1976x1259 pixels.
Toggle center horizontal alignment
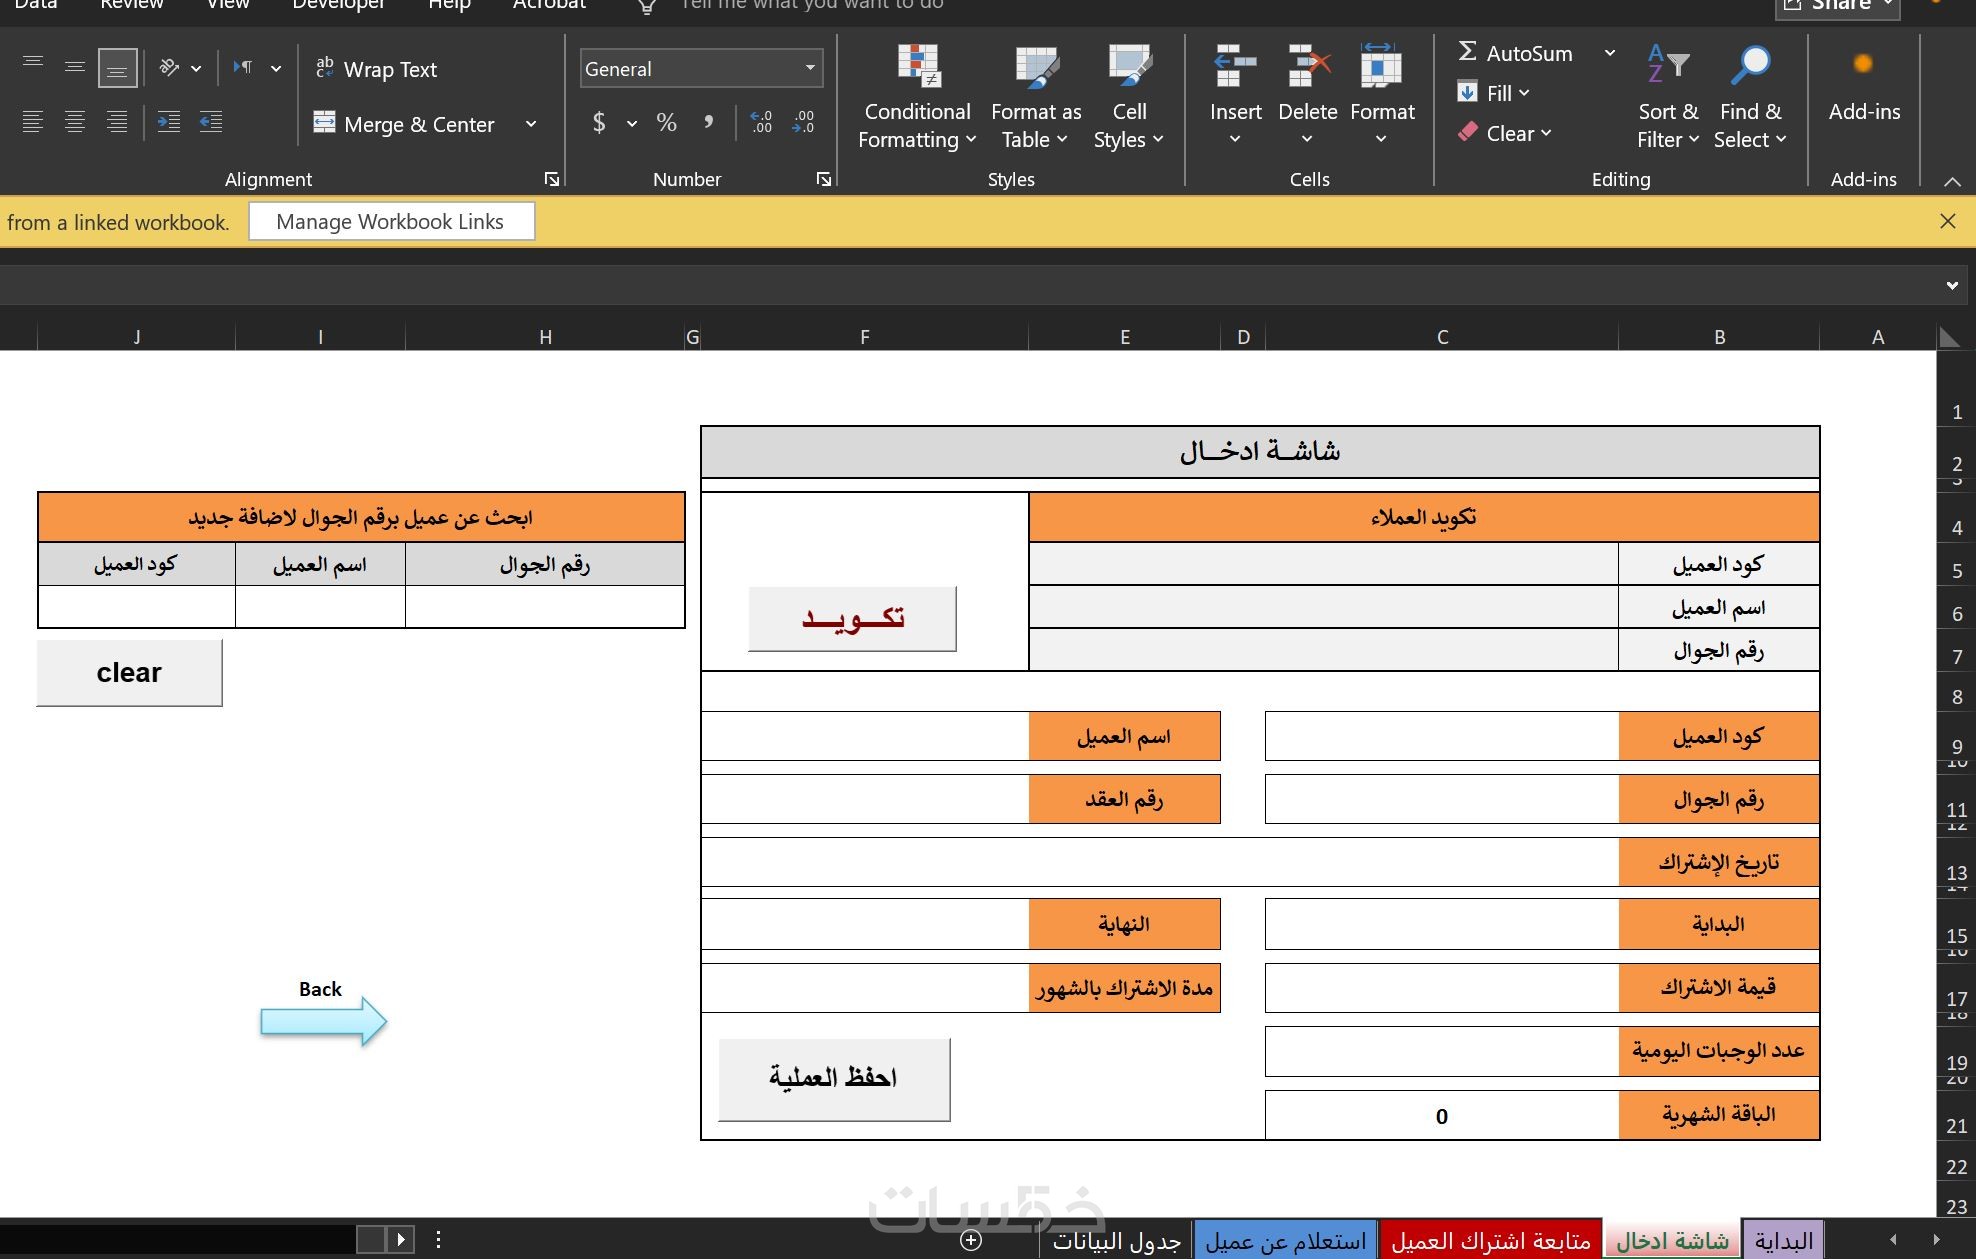tap(75, 122)
